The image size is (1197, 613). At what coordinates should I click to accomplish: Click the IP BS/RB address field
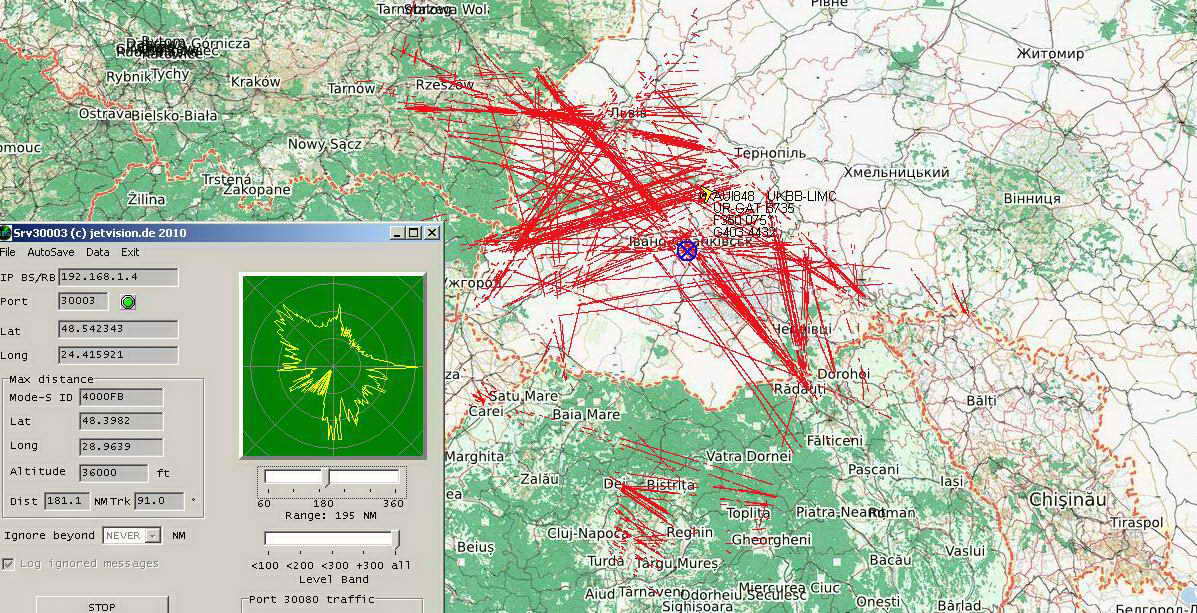(118, 277)
